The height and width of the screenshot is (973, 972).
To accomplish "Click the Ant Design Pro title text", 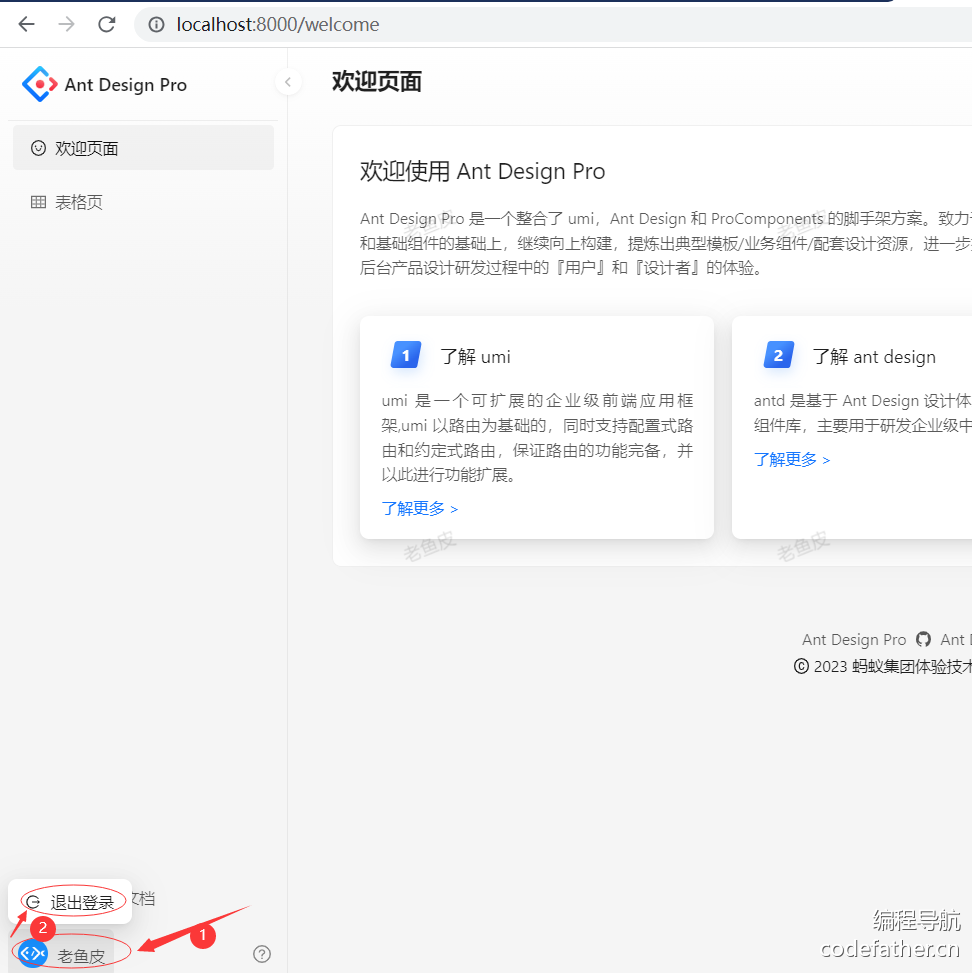I will tap(125, 84).
